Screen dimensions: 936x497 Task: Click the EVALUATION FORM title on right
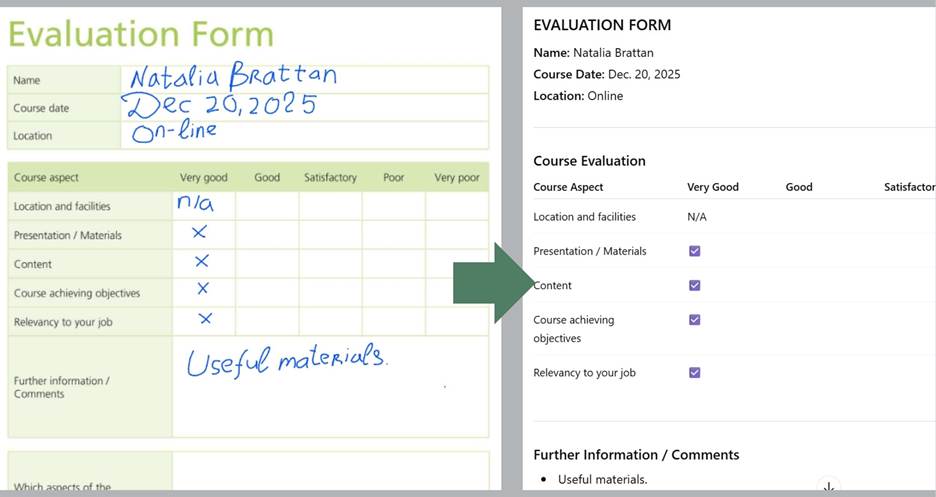(x=602, y=25)
